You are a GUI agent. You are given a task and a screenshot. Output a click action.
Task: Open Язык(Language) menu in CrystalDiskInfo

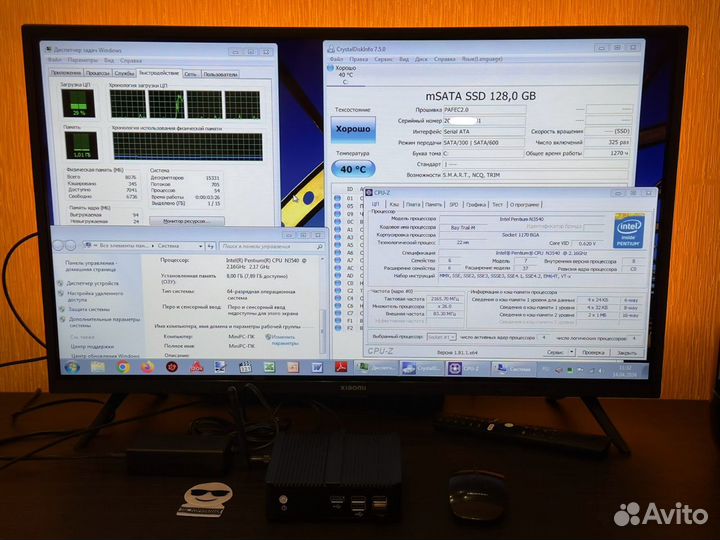click(482, 59)
